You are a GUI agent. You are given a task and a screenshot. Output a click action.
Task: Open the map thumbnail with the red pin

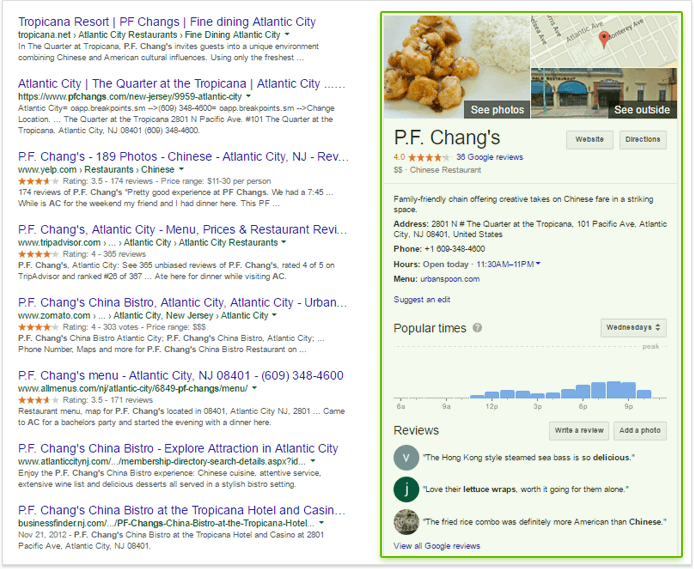tap(604, 41)
